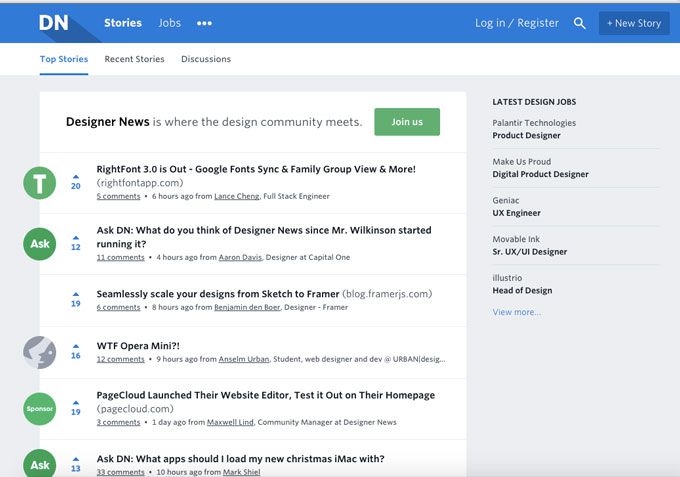This screenshot has width=680, height=477.
Task: Open 3 comments on PageCloud story
Action: click(x=118, y=422)
